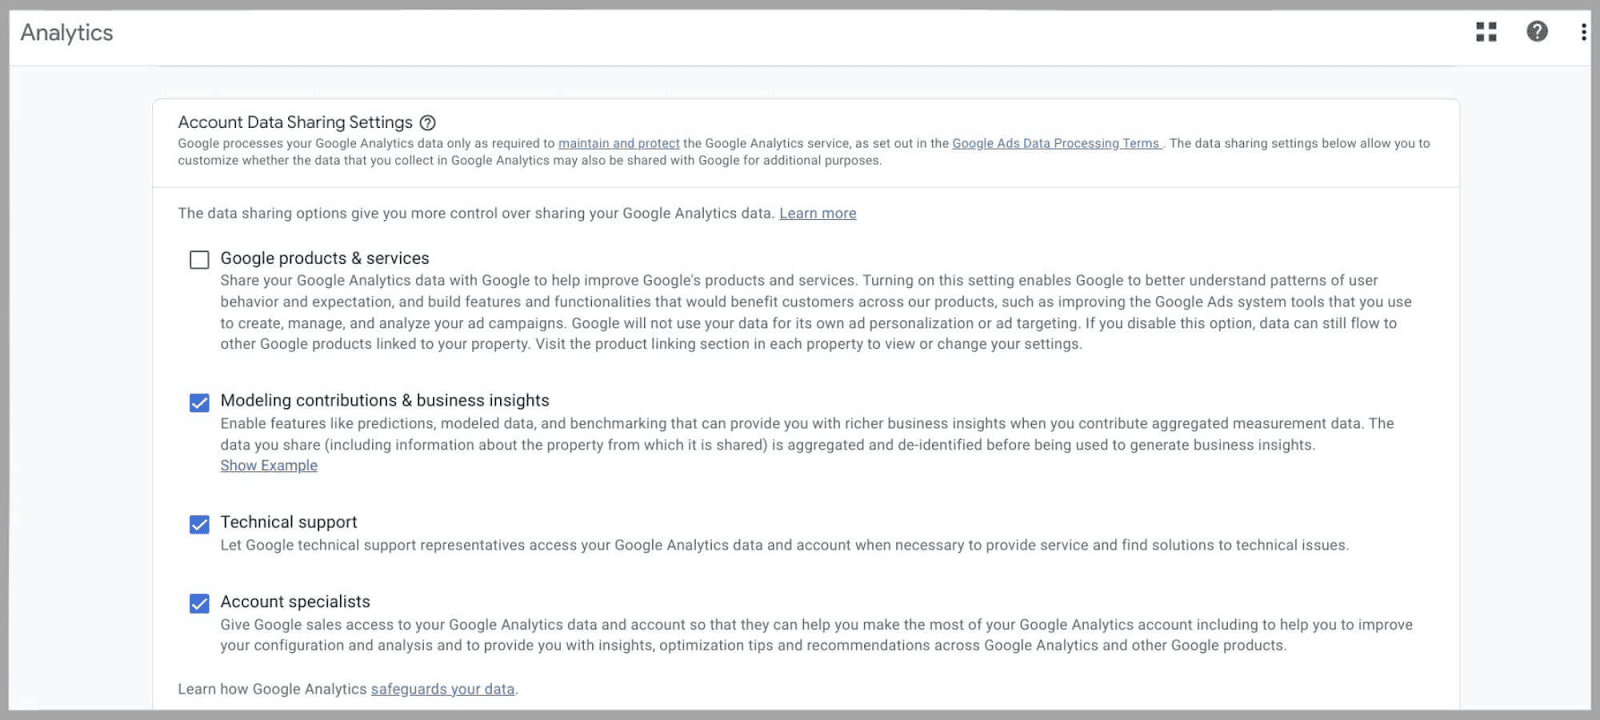Enable the Google products & services checkbox
Image resolution: width=1600 pixels, height=720 pixels.
[200, 260]
